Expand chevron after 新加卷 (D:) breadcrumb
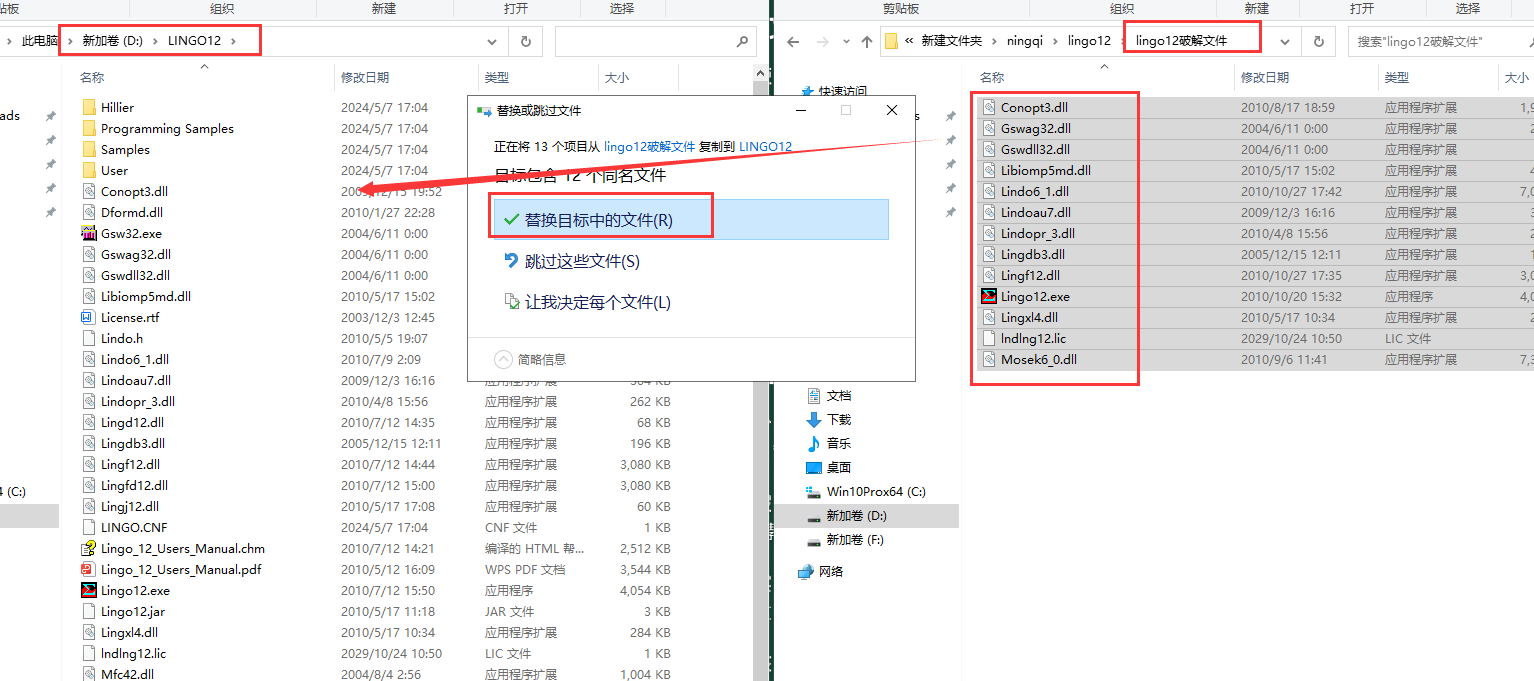The image size is (1534, 681). [156, 41]
